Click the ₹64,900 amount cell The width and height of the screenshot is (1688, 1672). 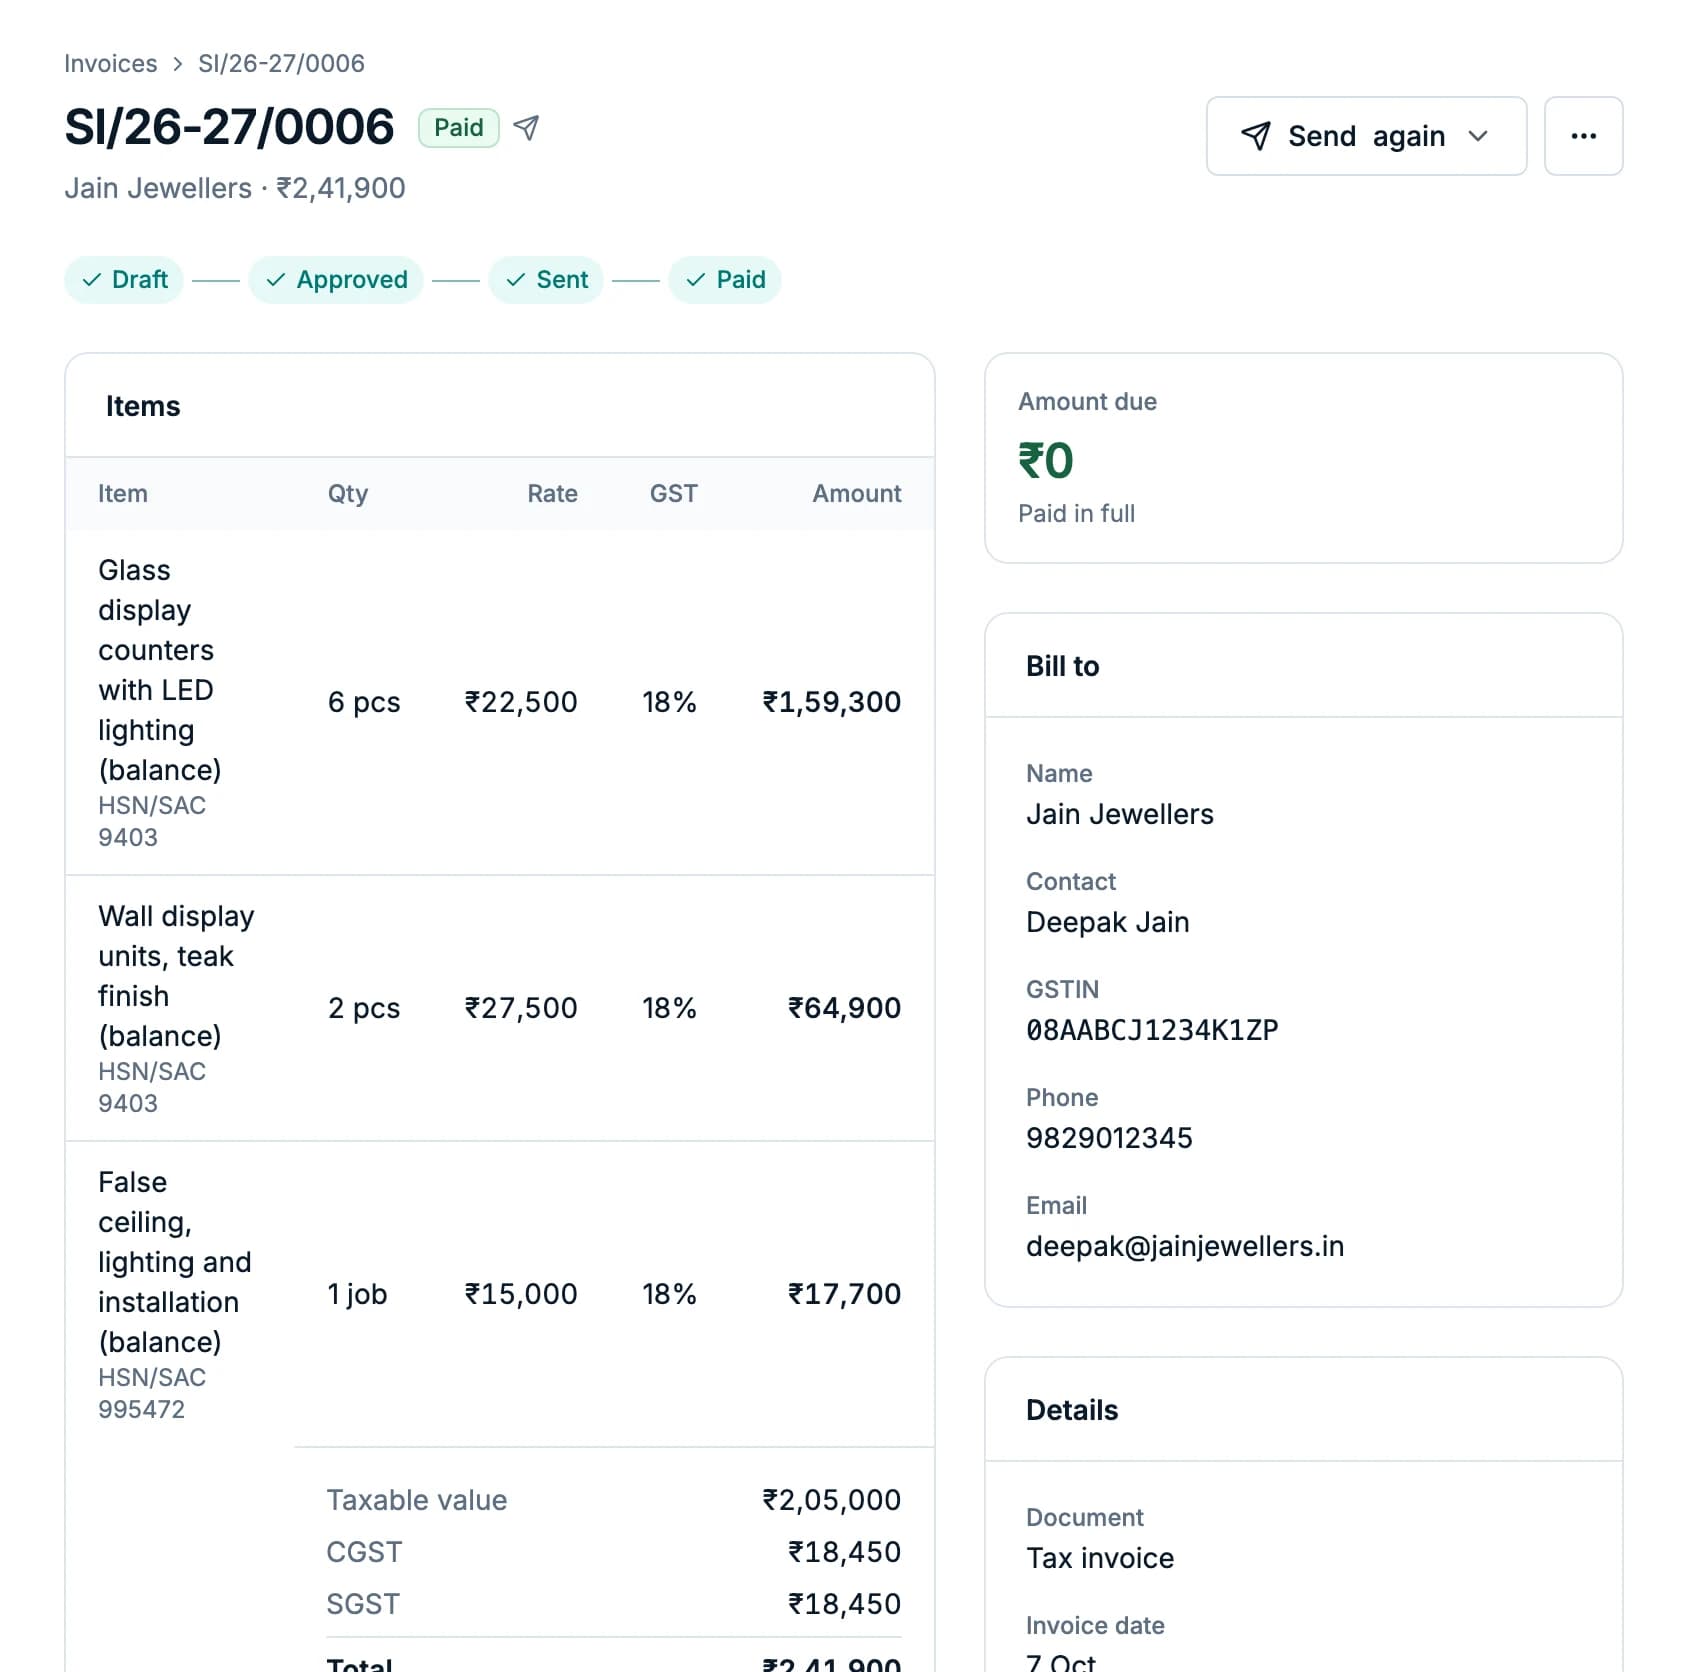(845, 1008)
